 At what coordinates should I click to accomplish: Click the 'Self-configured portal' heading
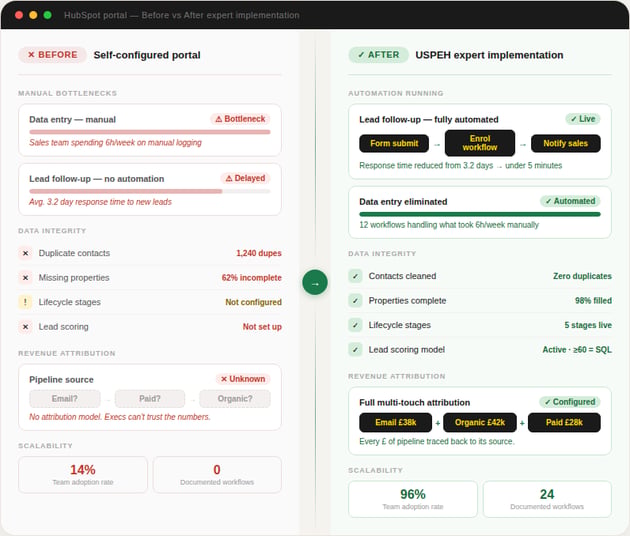coord(147,55)
